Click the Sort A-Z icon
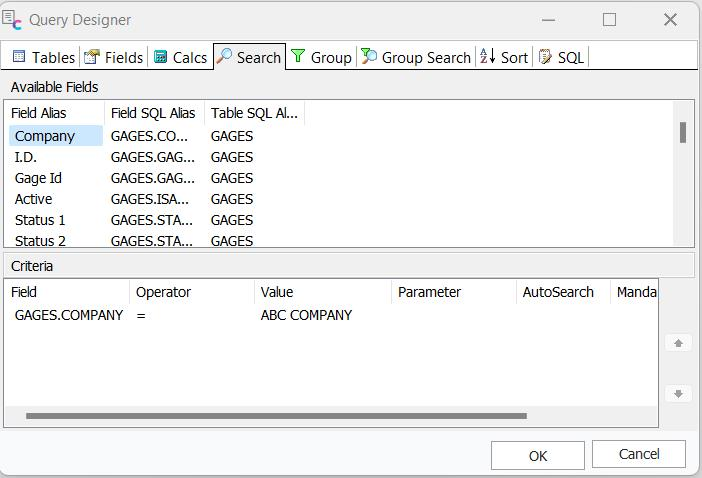702x478 pixels. point(487,57)
